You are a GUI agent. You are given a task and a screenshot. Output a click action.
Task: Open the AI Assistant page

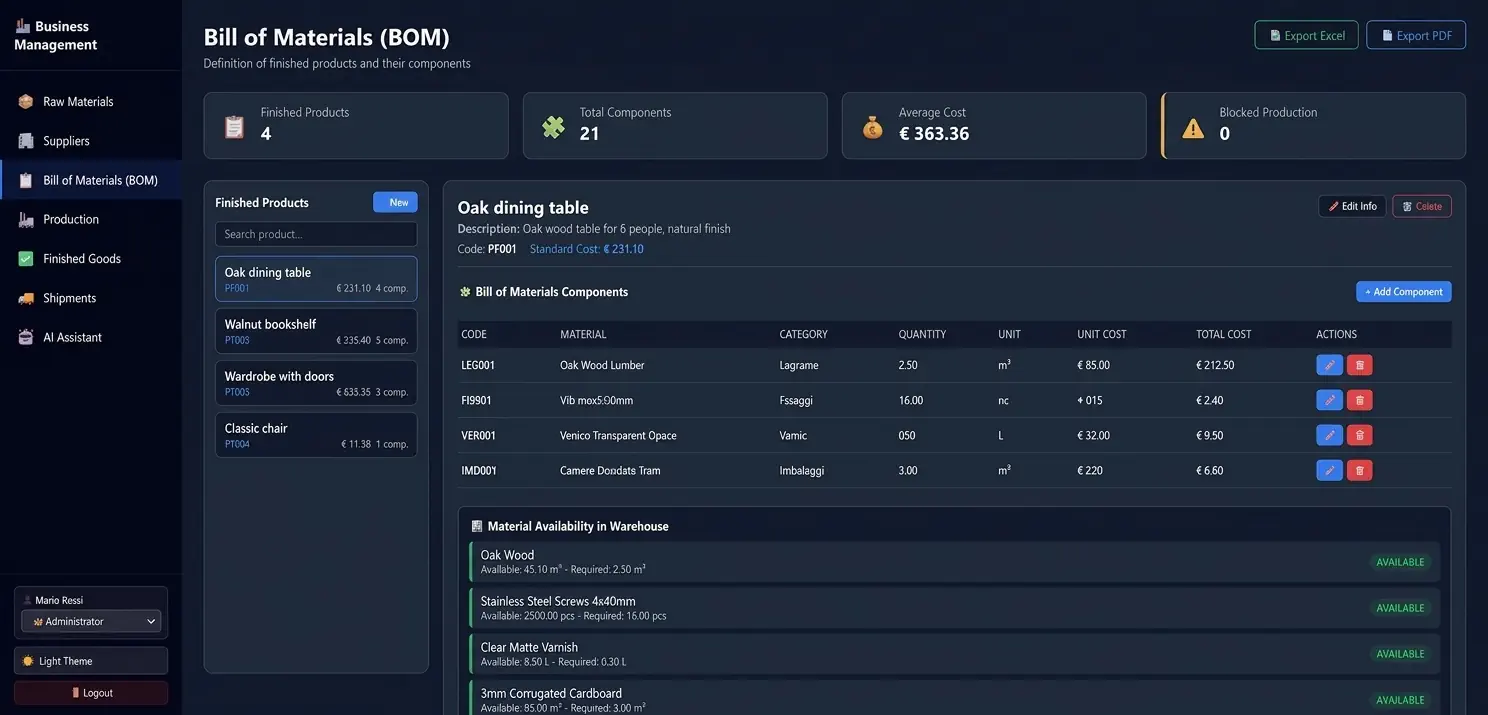pos(90,337)
